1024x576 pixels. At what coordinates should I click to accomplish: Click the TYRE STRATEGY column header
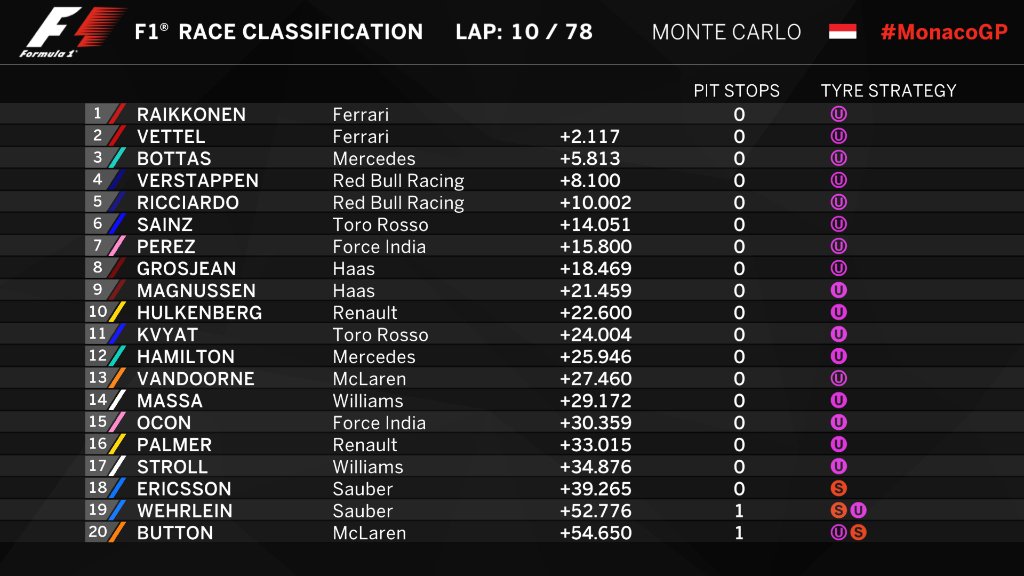[x=888, y=91]
